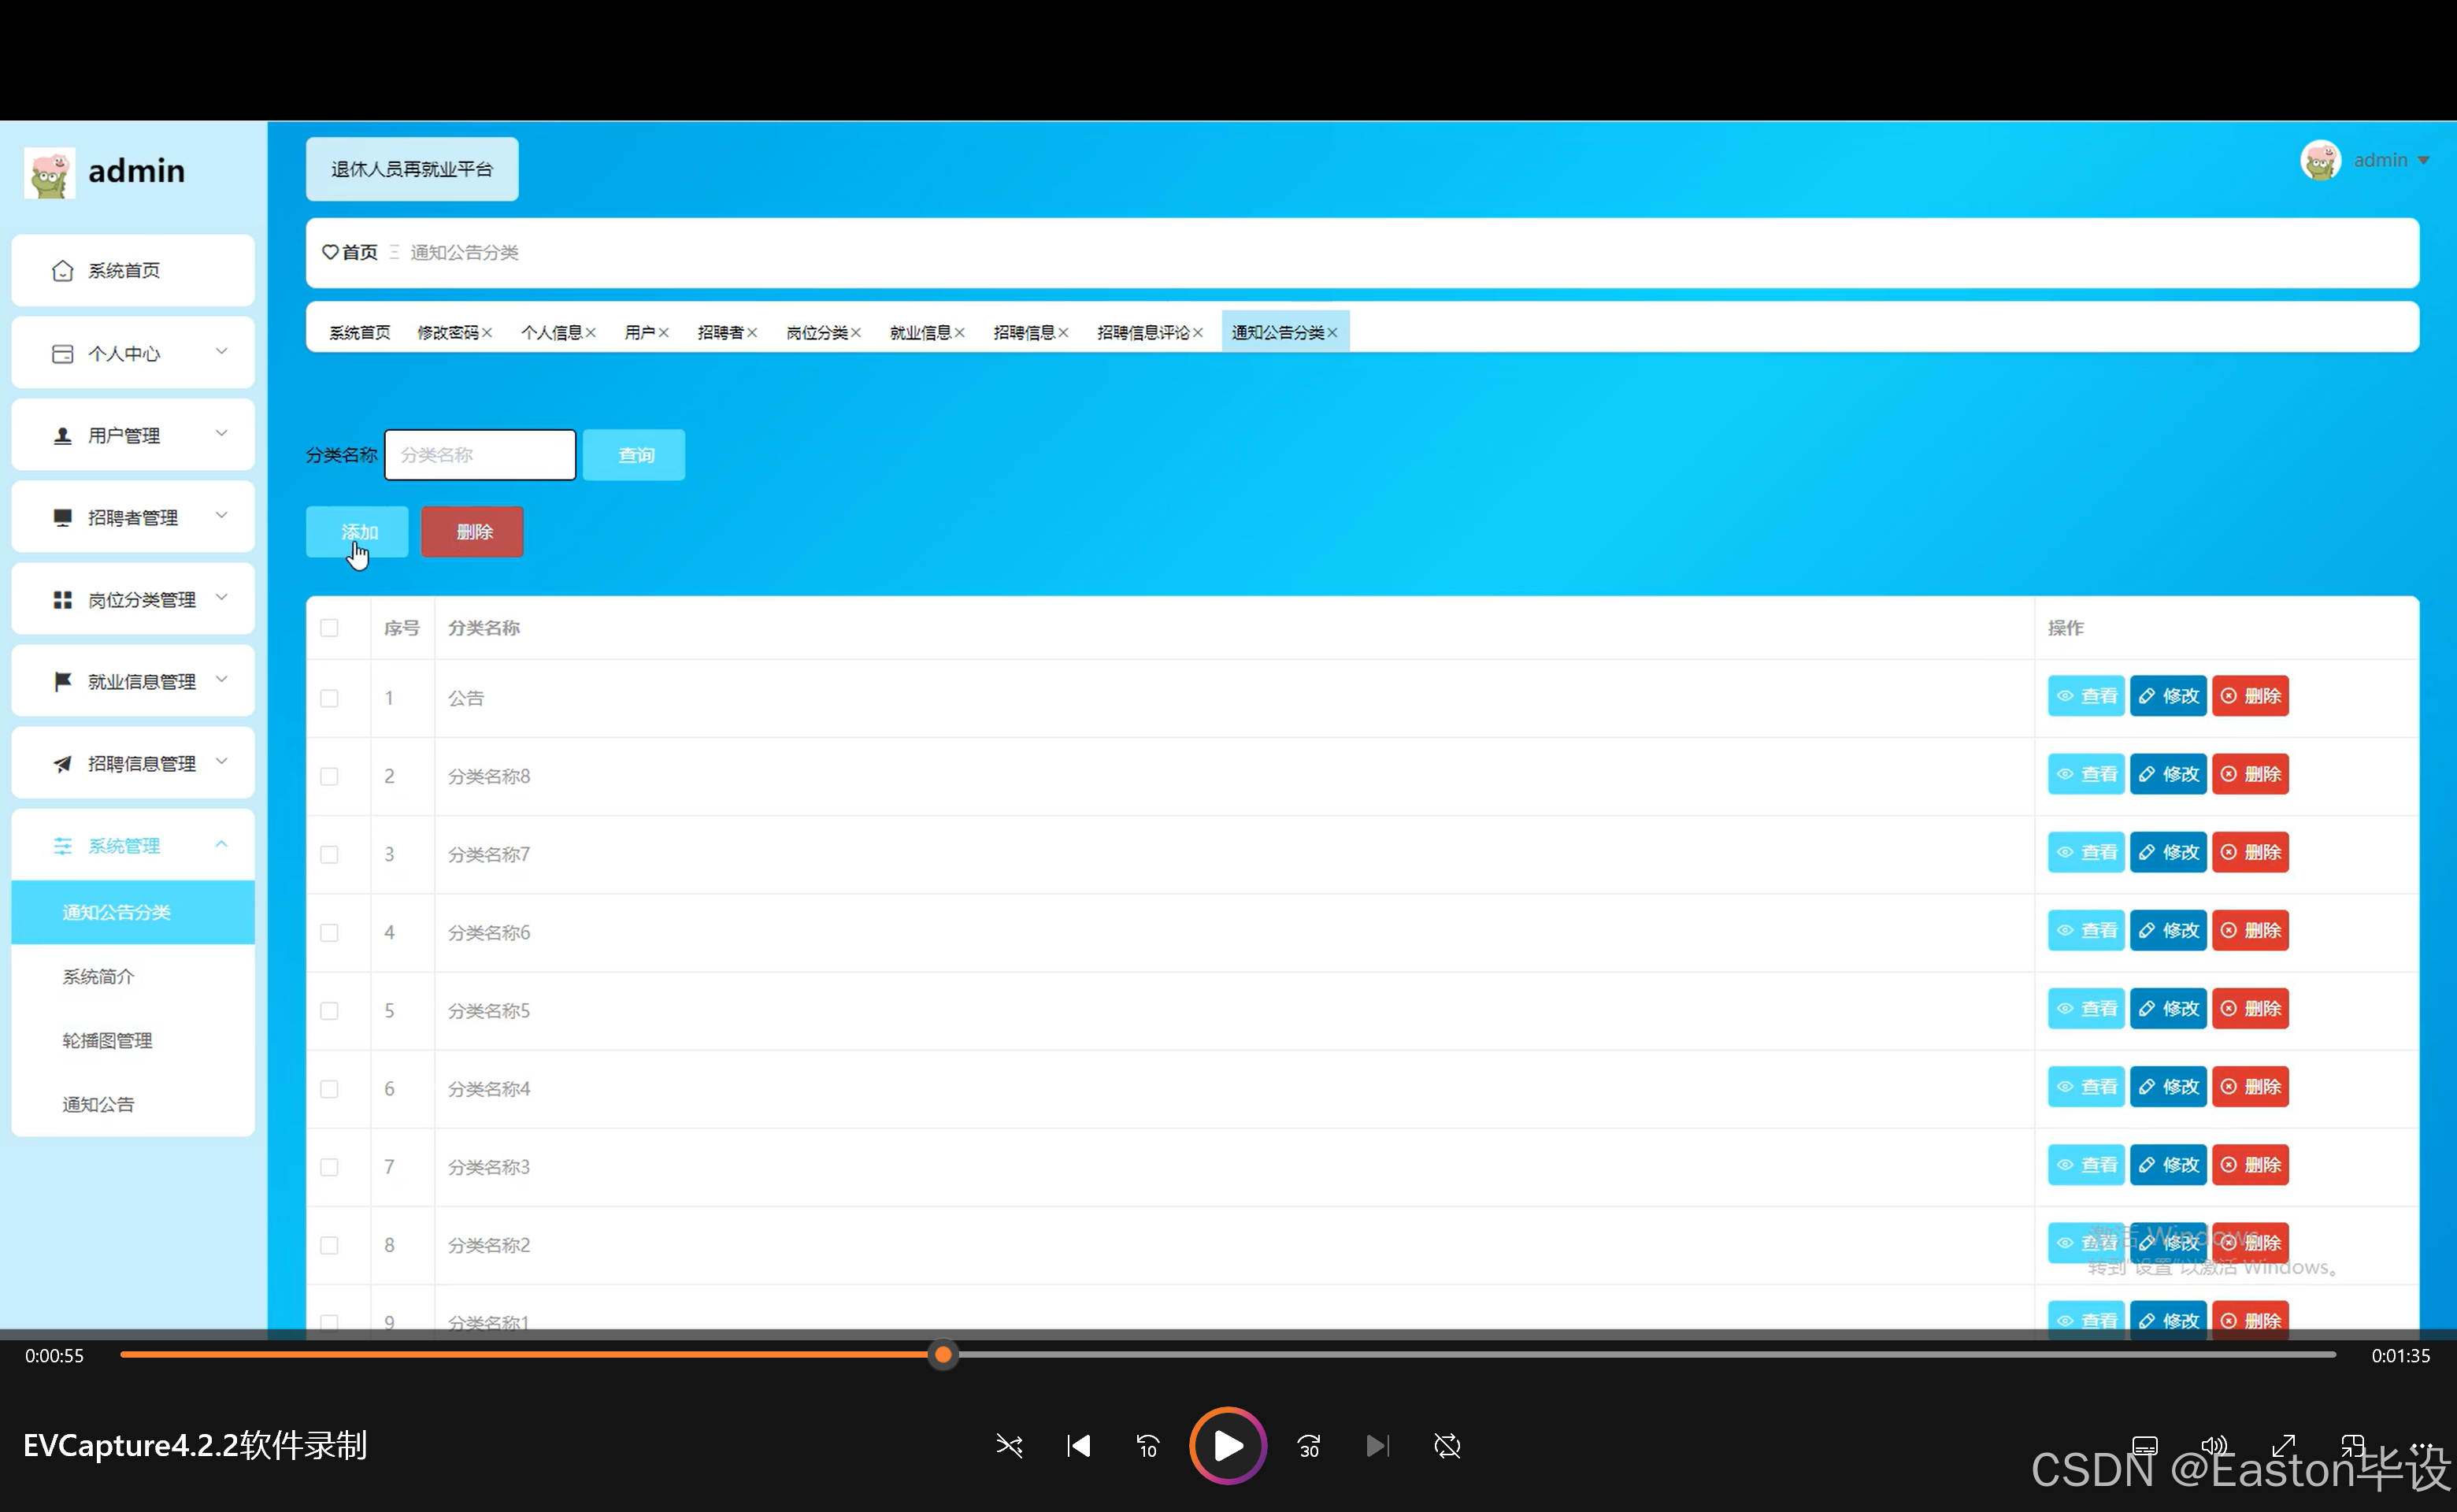2457x1512 pixels.
Task: Click the 查询 search button
Action: [634, 455]
